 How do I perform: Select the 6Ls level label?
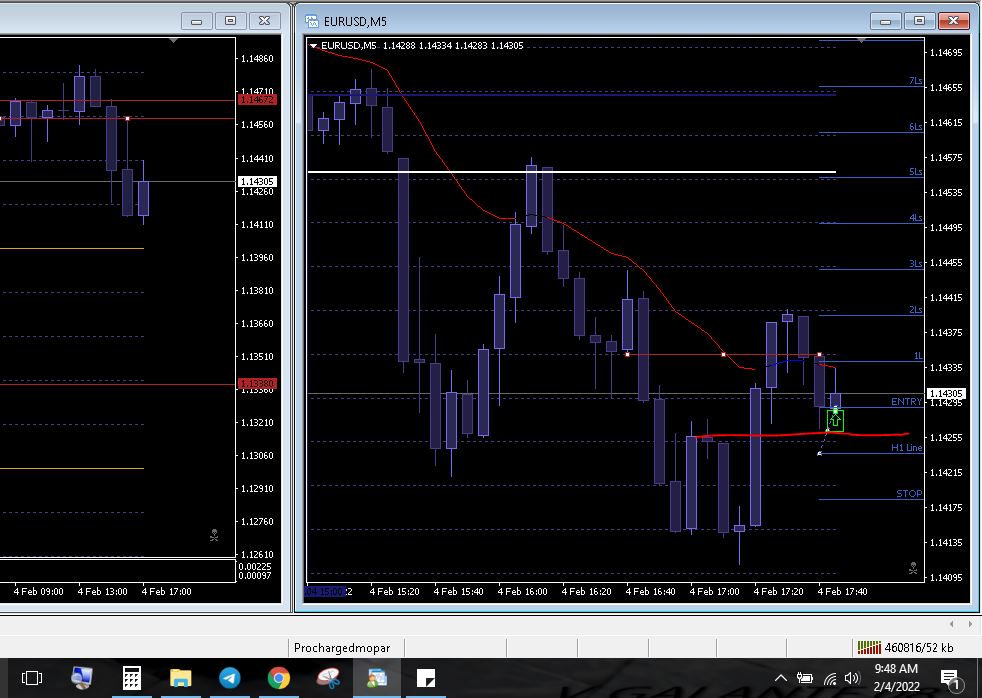click(915, 126)
